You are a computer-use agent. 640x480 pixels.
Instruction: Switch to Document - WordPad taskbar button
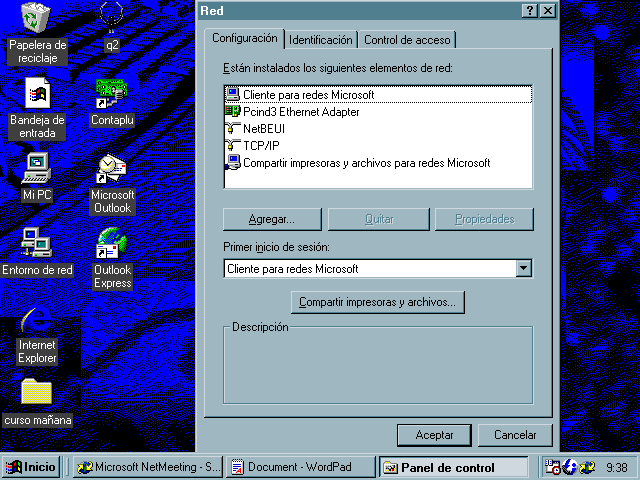pyautogui.click(x=300, y=467)
